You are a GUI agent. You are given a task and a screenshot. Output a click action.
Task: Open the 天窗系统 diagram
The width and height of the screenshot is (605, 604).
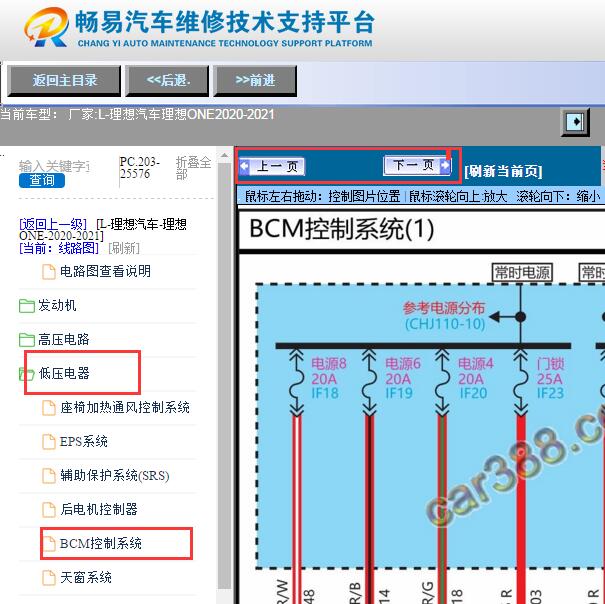[86, 577]
